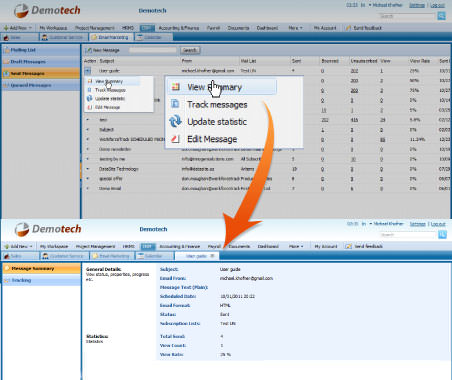Click the Demotech logo in the upper screen
The image size is (452, 380).
point(47,11)
